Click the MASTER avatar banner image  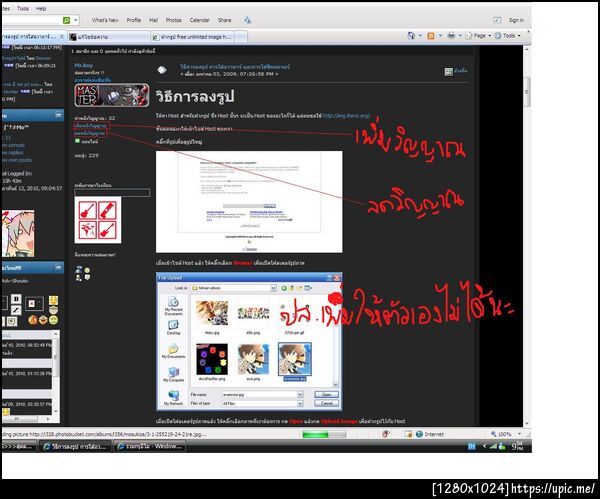pos(112,95)
